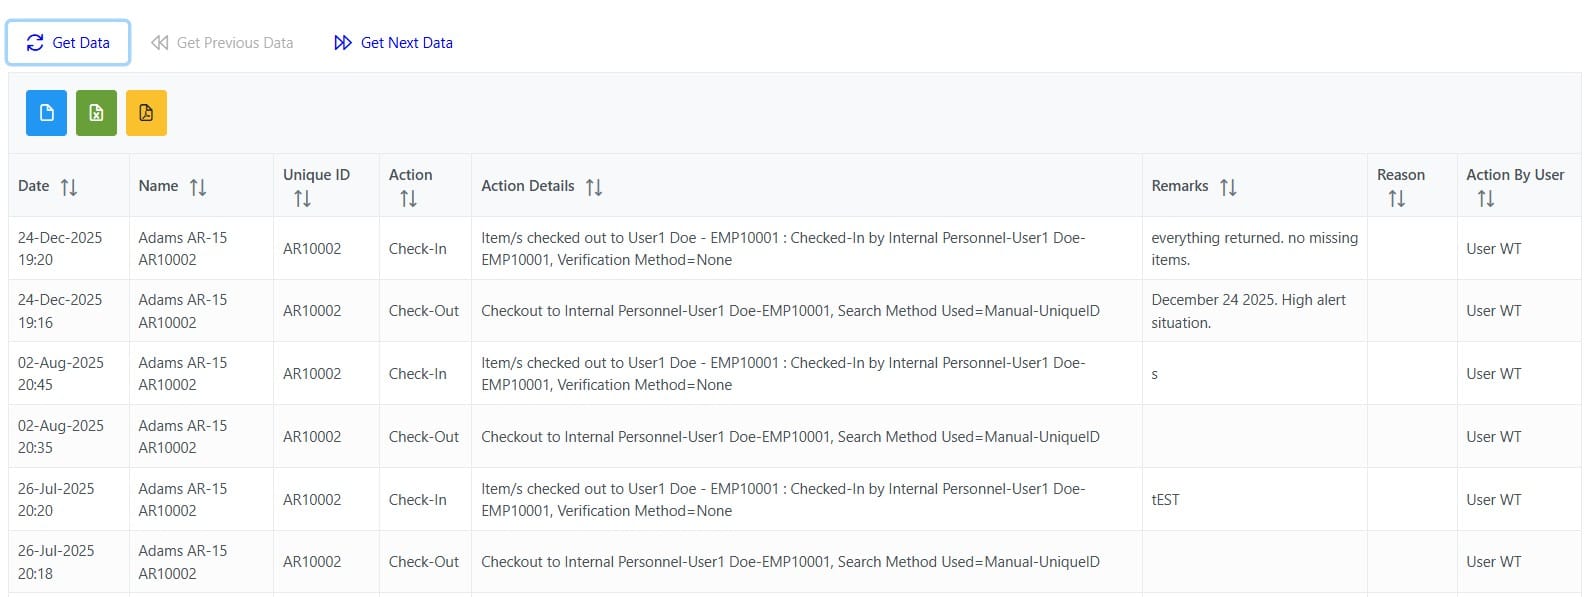This screenshot has height=597, width=1588.
Task: Open the next page with Get Next Data
Action: pos(393,42)
